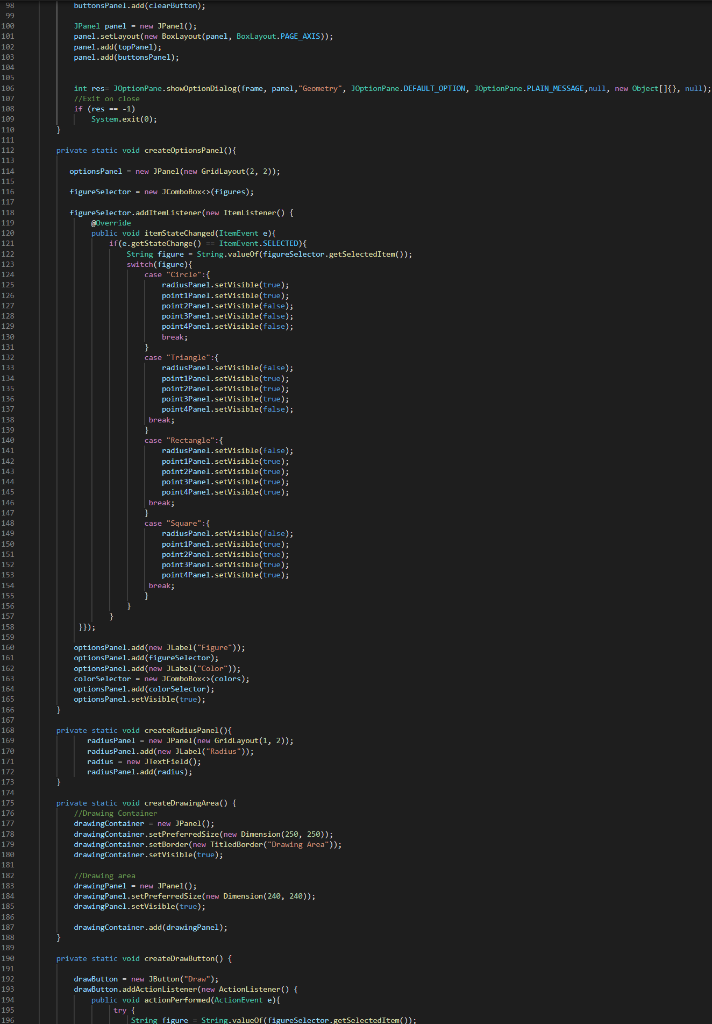
Task: Click drawingContainer.setVisible(true) line
Action: (x=148, y=855)
